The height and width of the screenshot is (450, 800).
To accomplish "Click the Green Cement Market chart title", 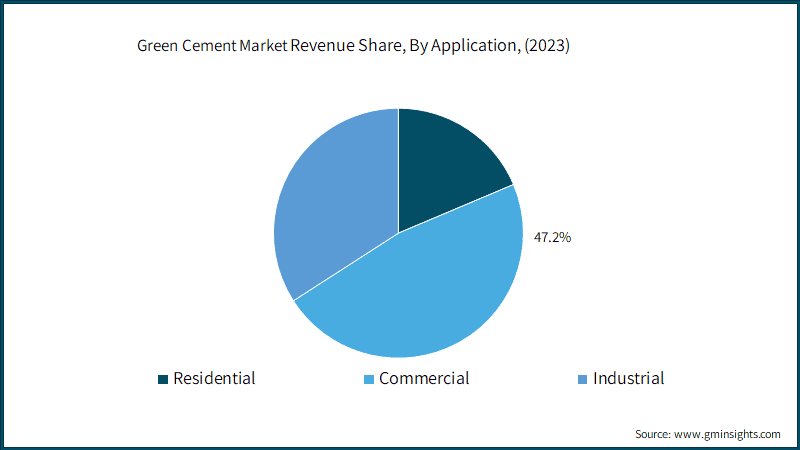I will (x=353, y=46).
